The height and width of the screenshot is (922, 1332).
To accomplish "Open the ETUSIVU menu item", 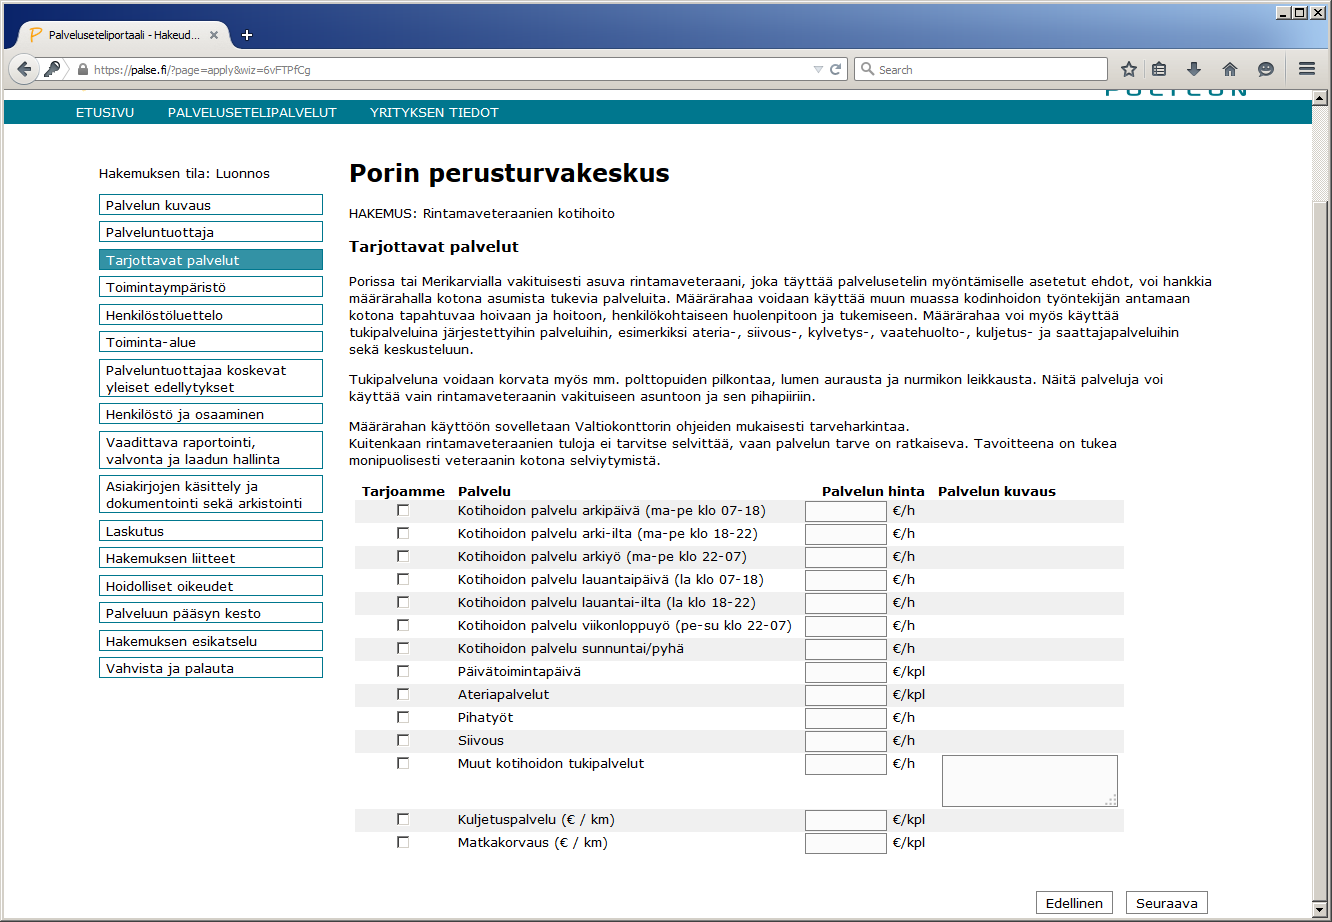I will (x=105, y=113).
